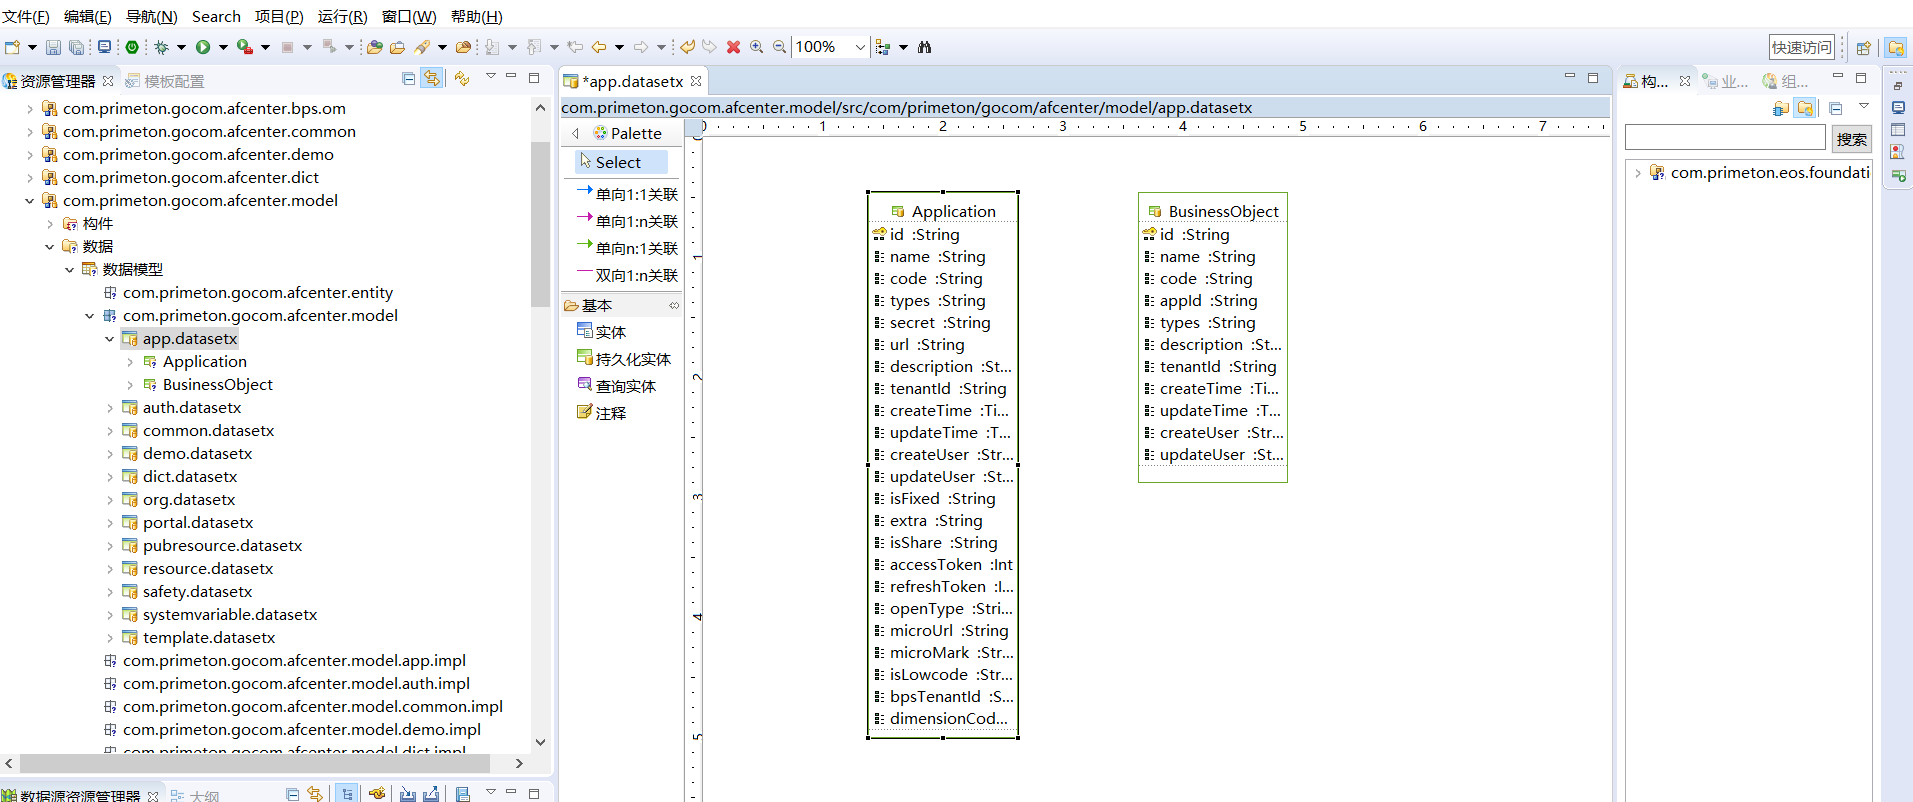Click the 搜索 button
The width and height of the screenshot is (1913, 802).
click(x=1851, y=139)
